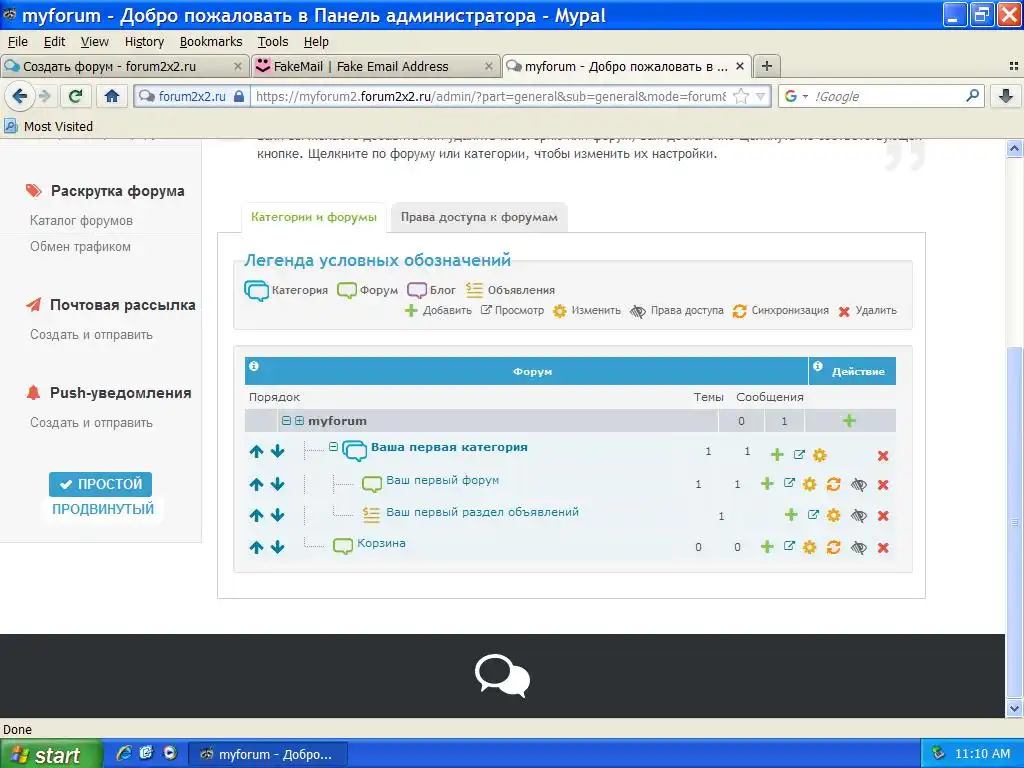The width and height of the screenshot is (1024, 768).
Task: Open the Tools menu
Action: point(273,42)
